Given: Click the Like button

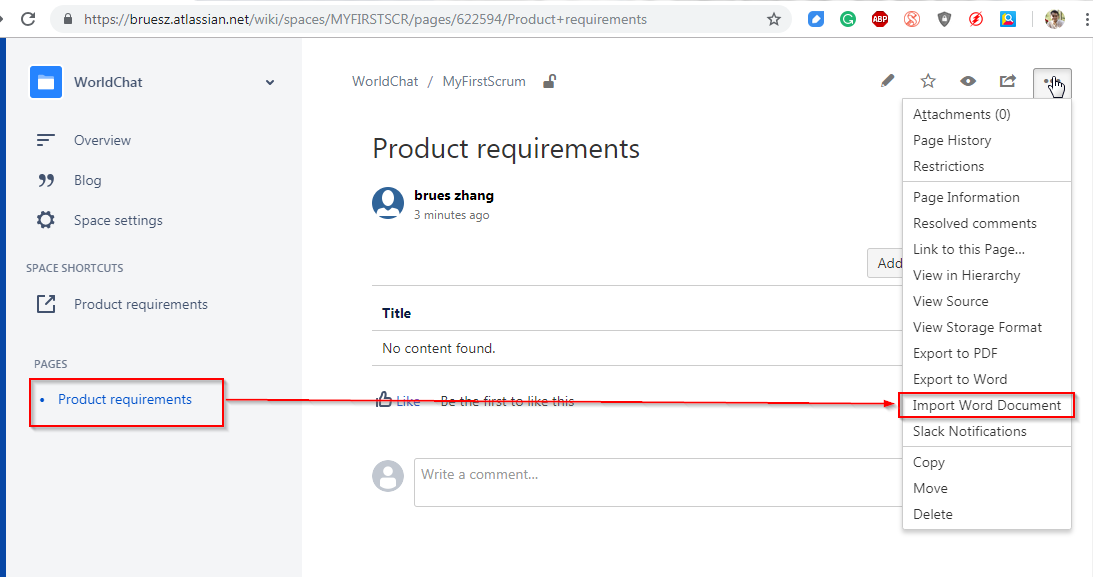Looking at the screenshot, I should click(x=398, y=401).
